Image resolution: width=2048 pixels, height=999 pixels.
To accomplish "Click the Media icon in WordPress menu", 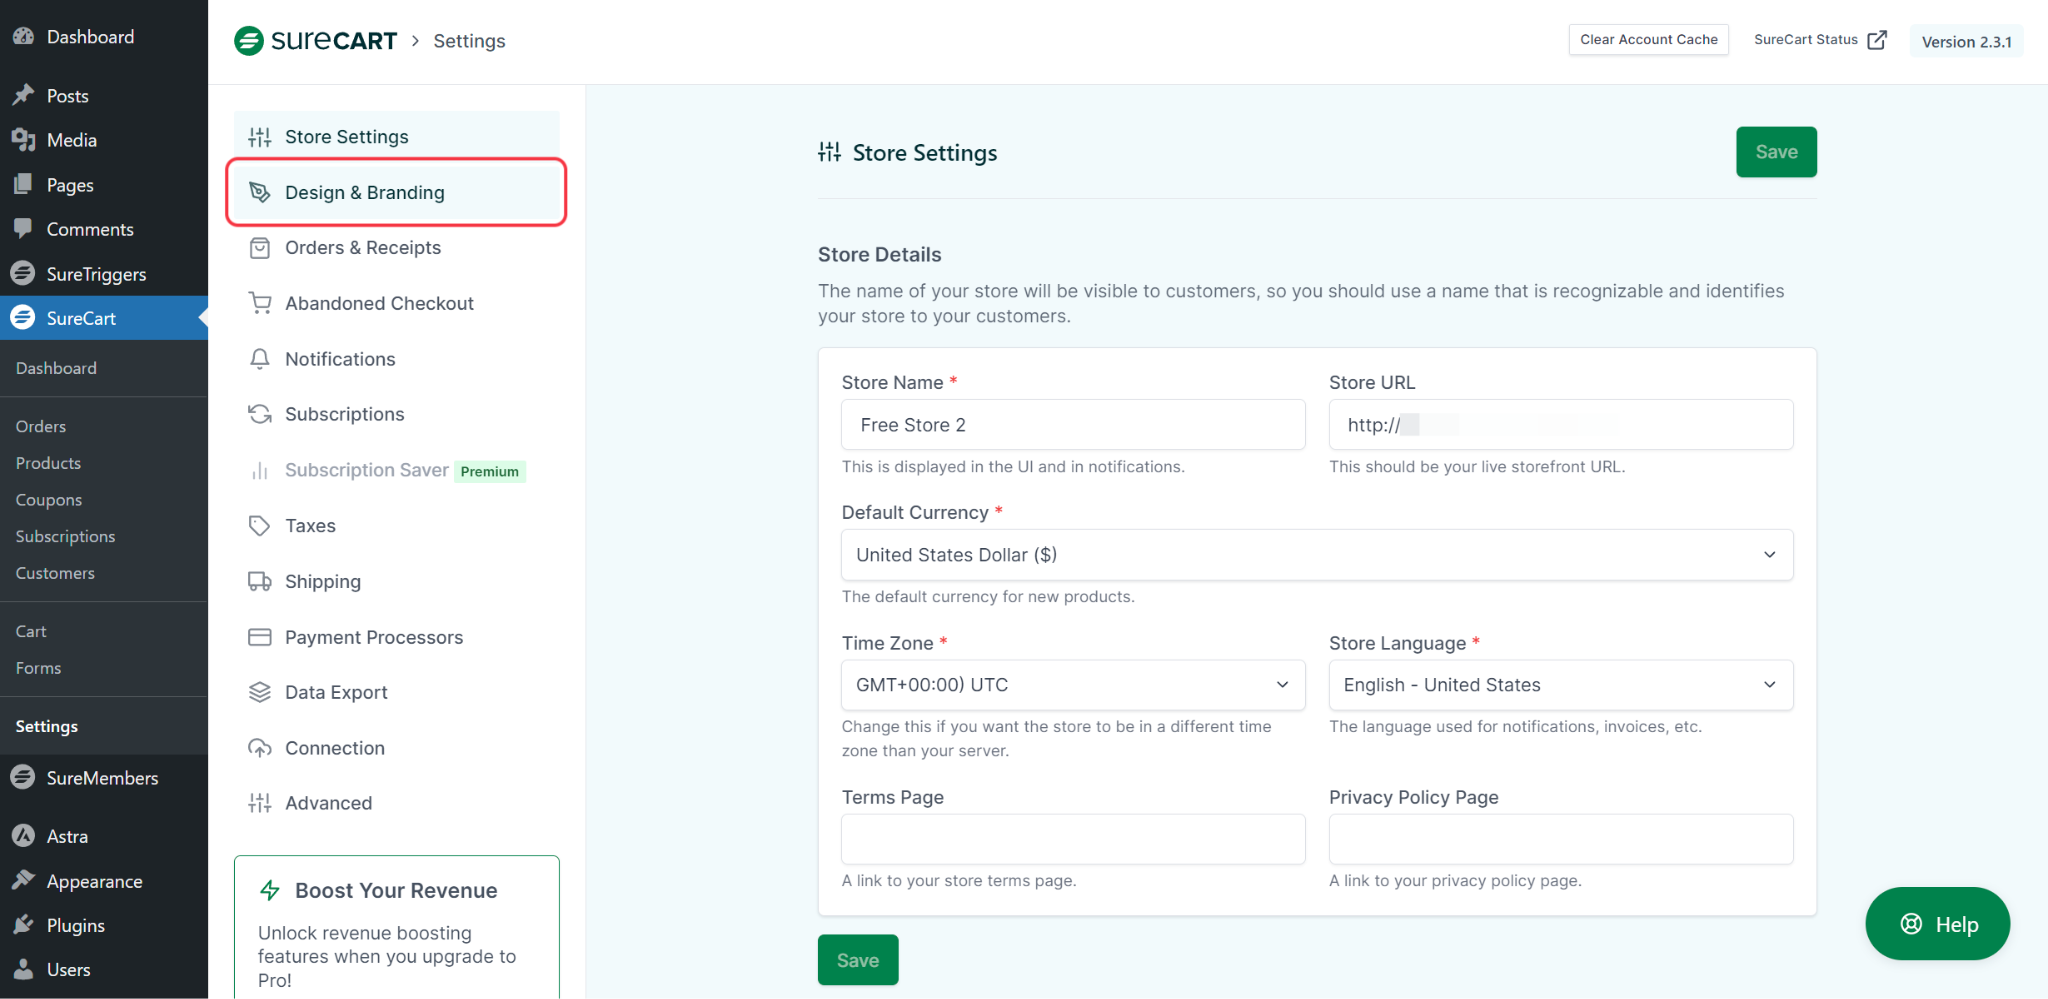I will pyautogui.click(x=23, y=140).
